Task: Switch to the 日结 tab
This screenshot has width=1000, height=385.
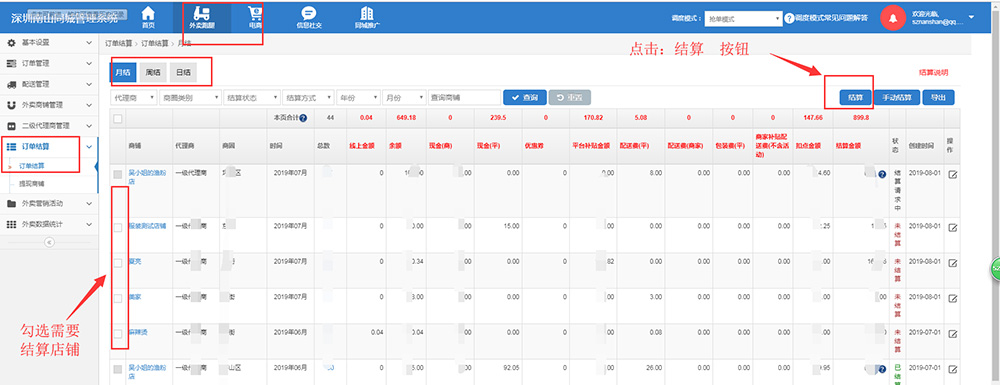Action: coord(183,73)
